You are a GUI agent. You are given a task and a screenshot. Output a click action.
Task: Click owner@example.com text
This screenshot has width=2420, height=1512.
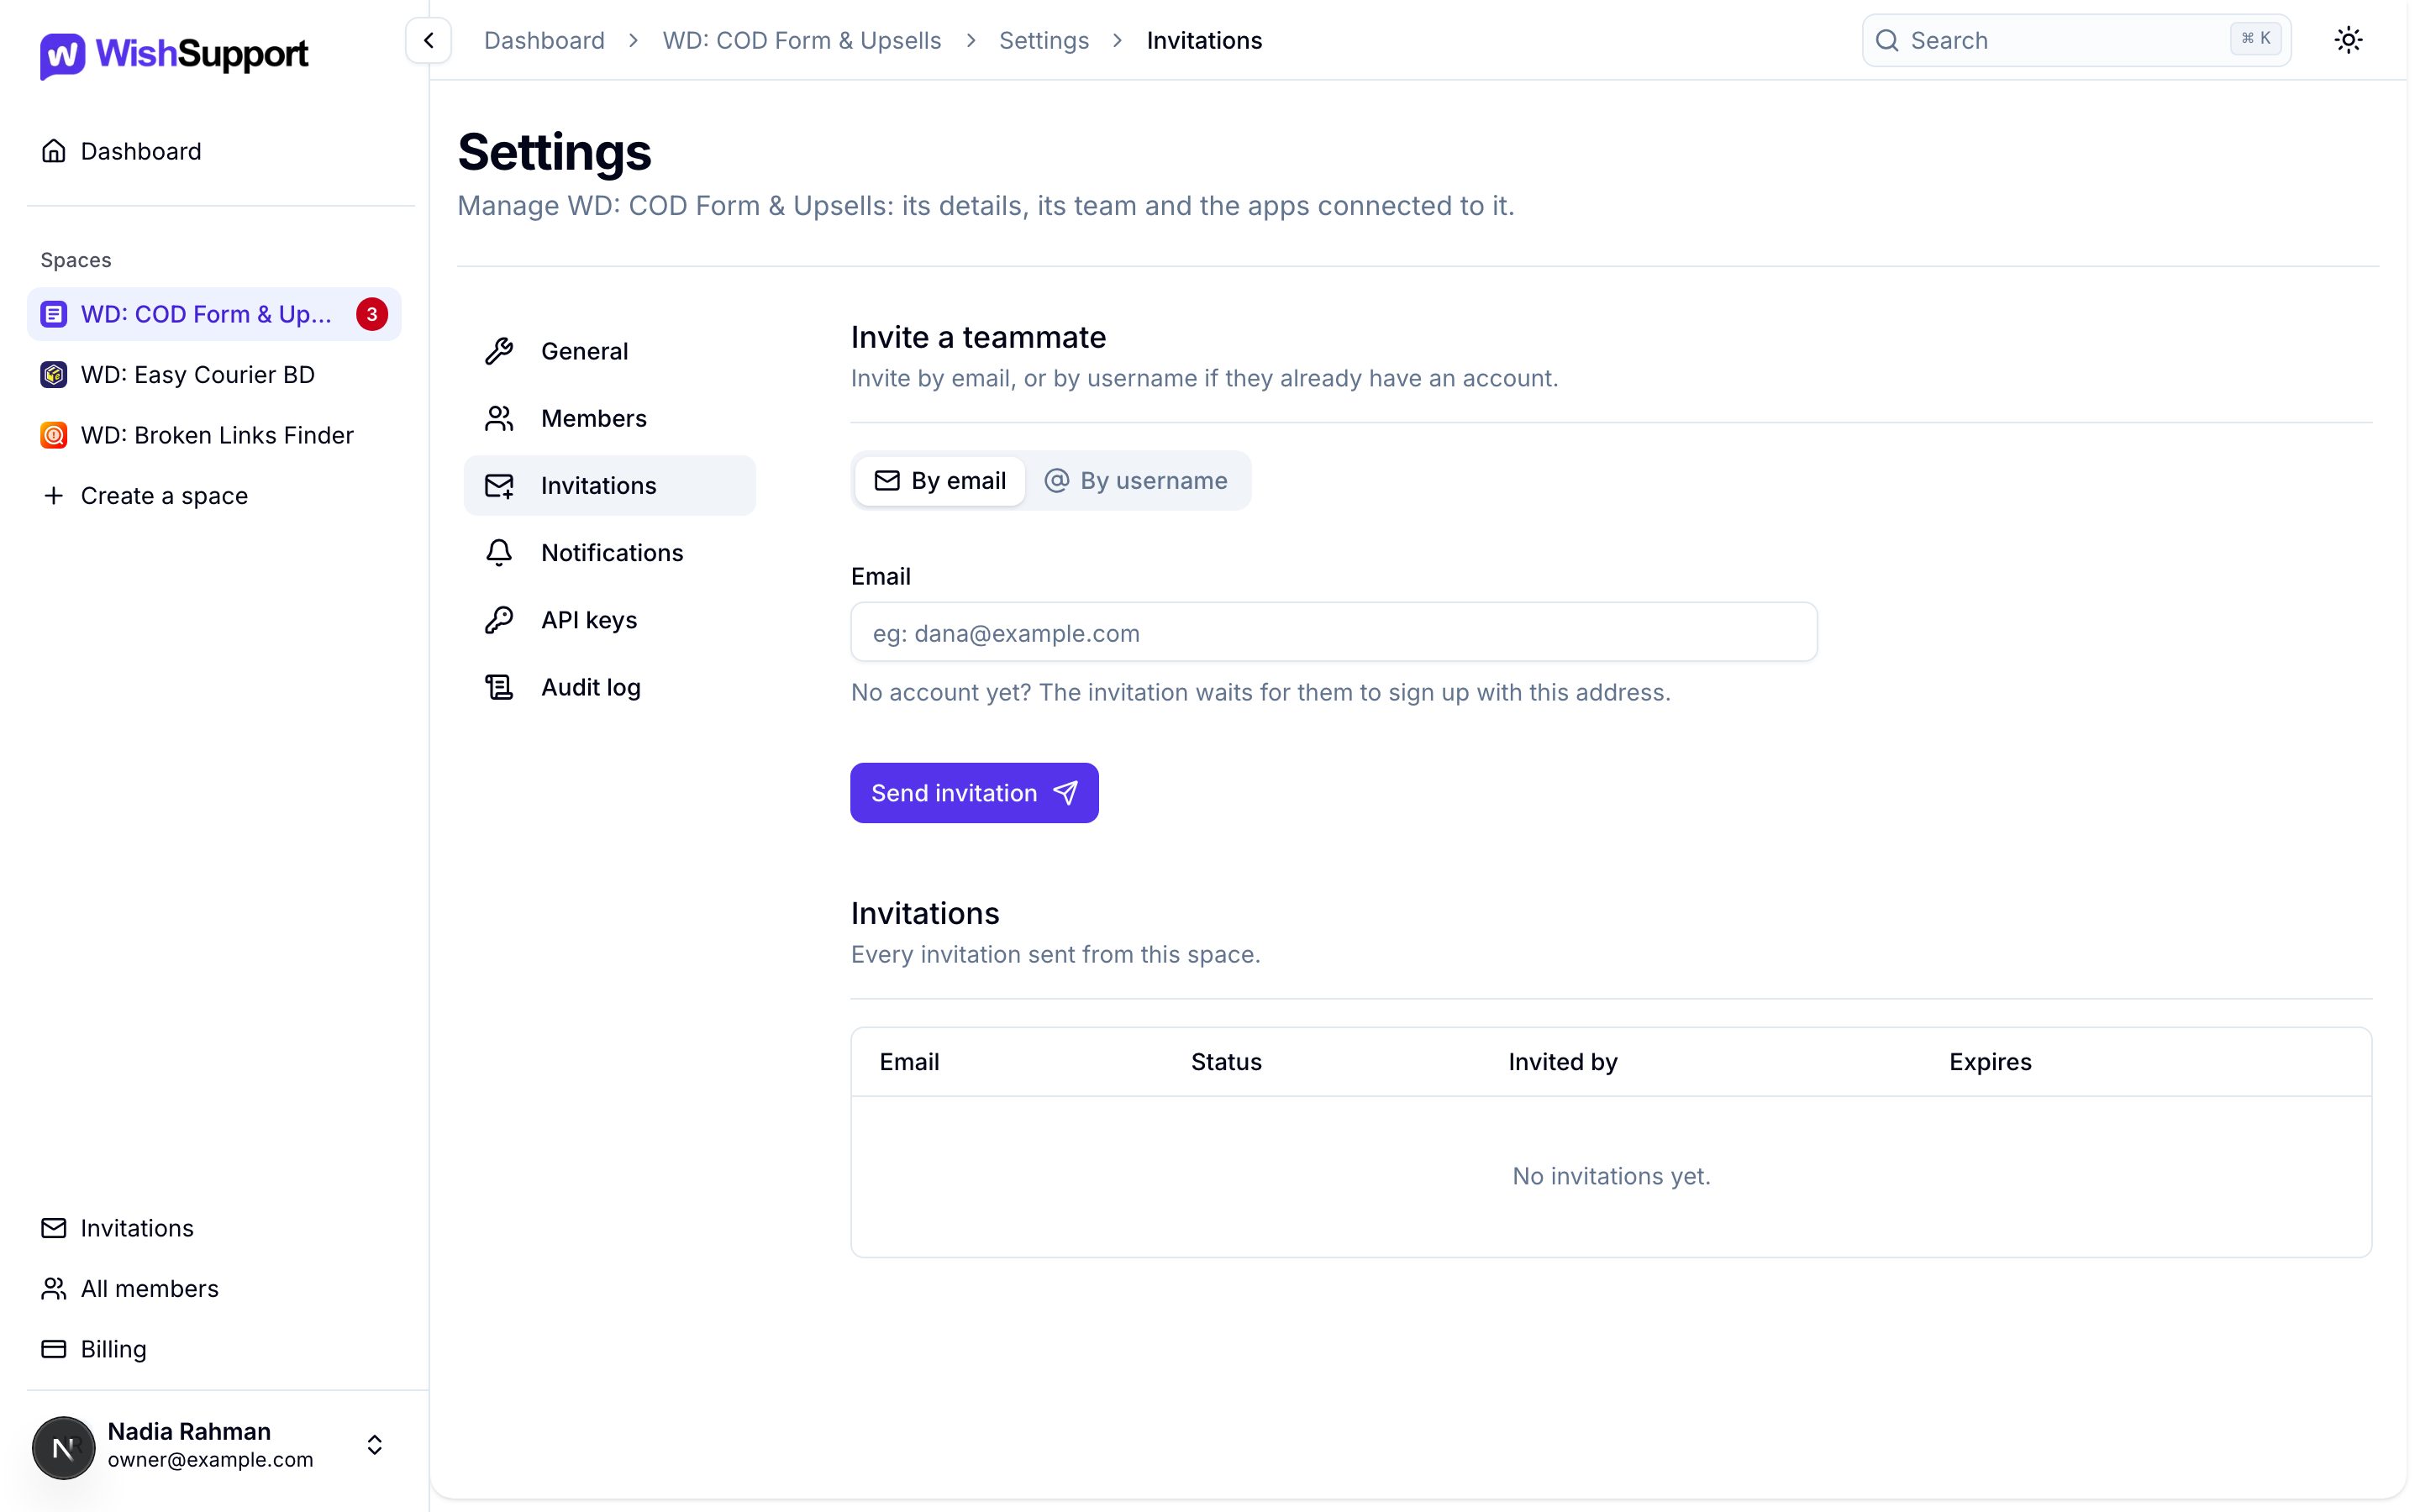(x=210, y=1460)
